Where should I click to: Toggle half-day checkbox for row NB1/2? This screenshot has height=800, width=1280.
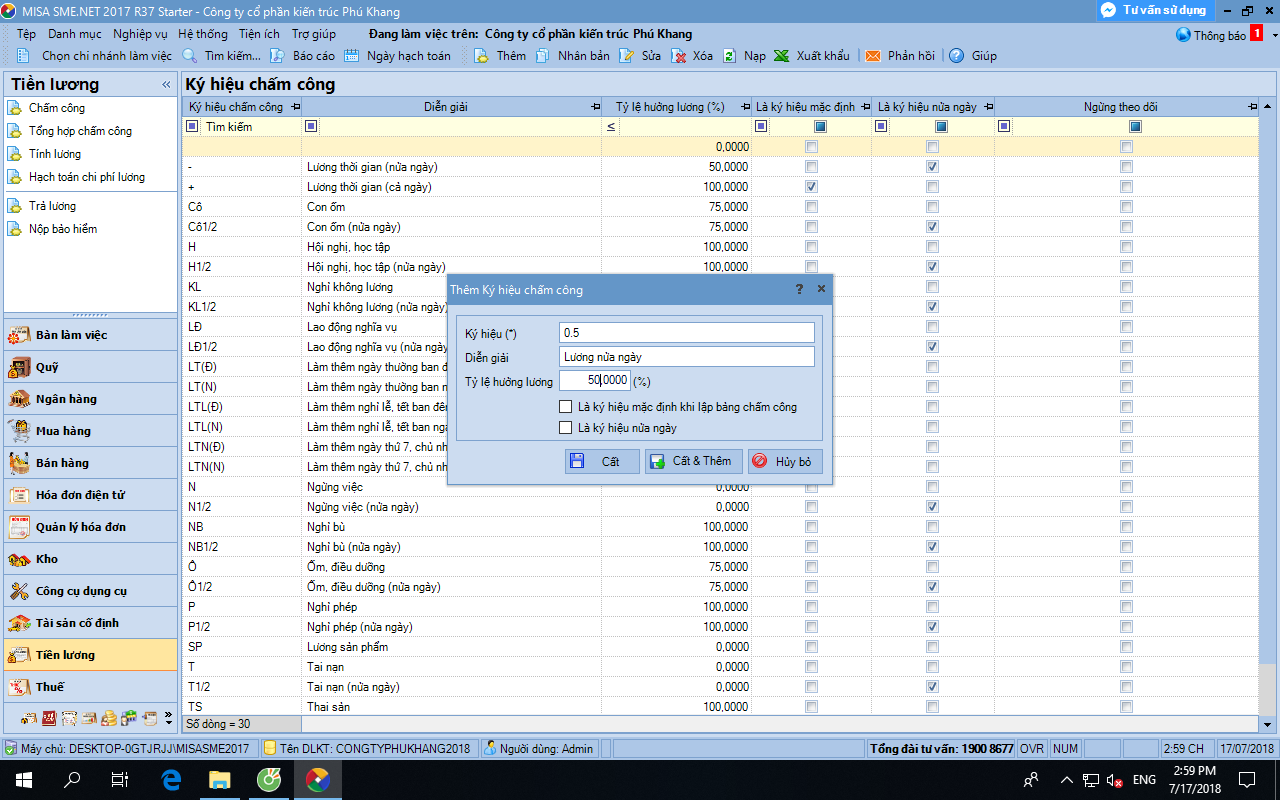932,547
